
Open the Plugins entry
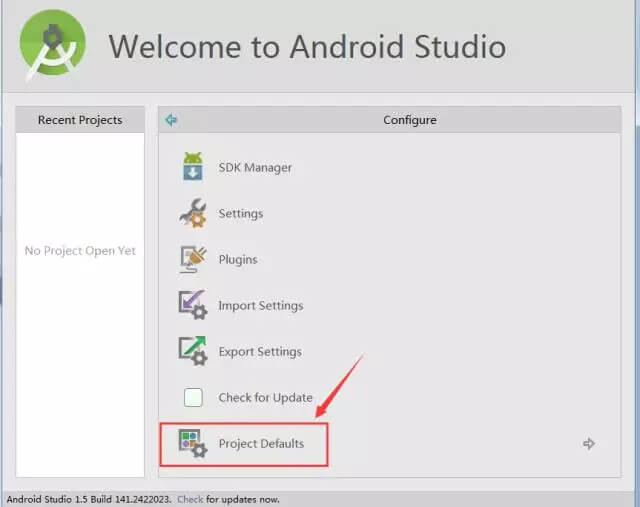pos(238,260)
